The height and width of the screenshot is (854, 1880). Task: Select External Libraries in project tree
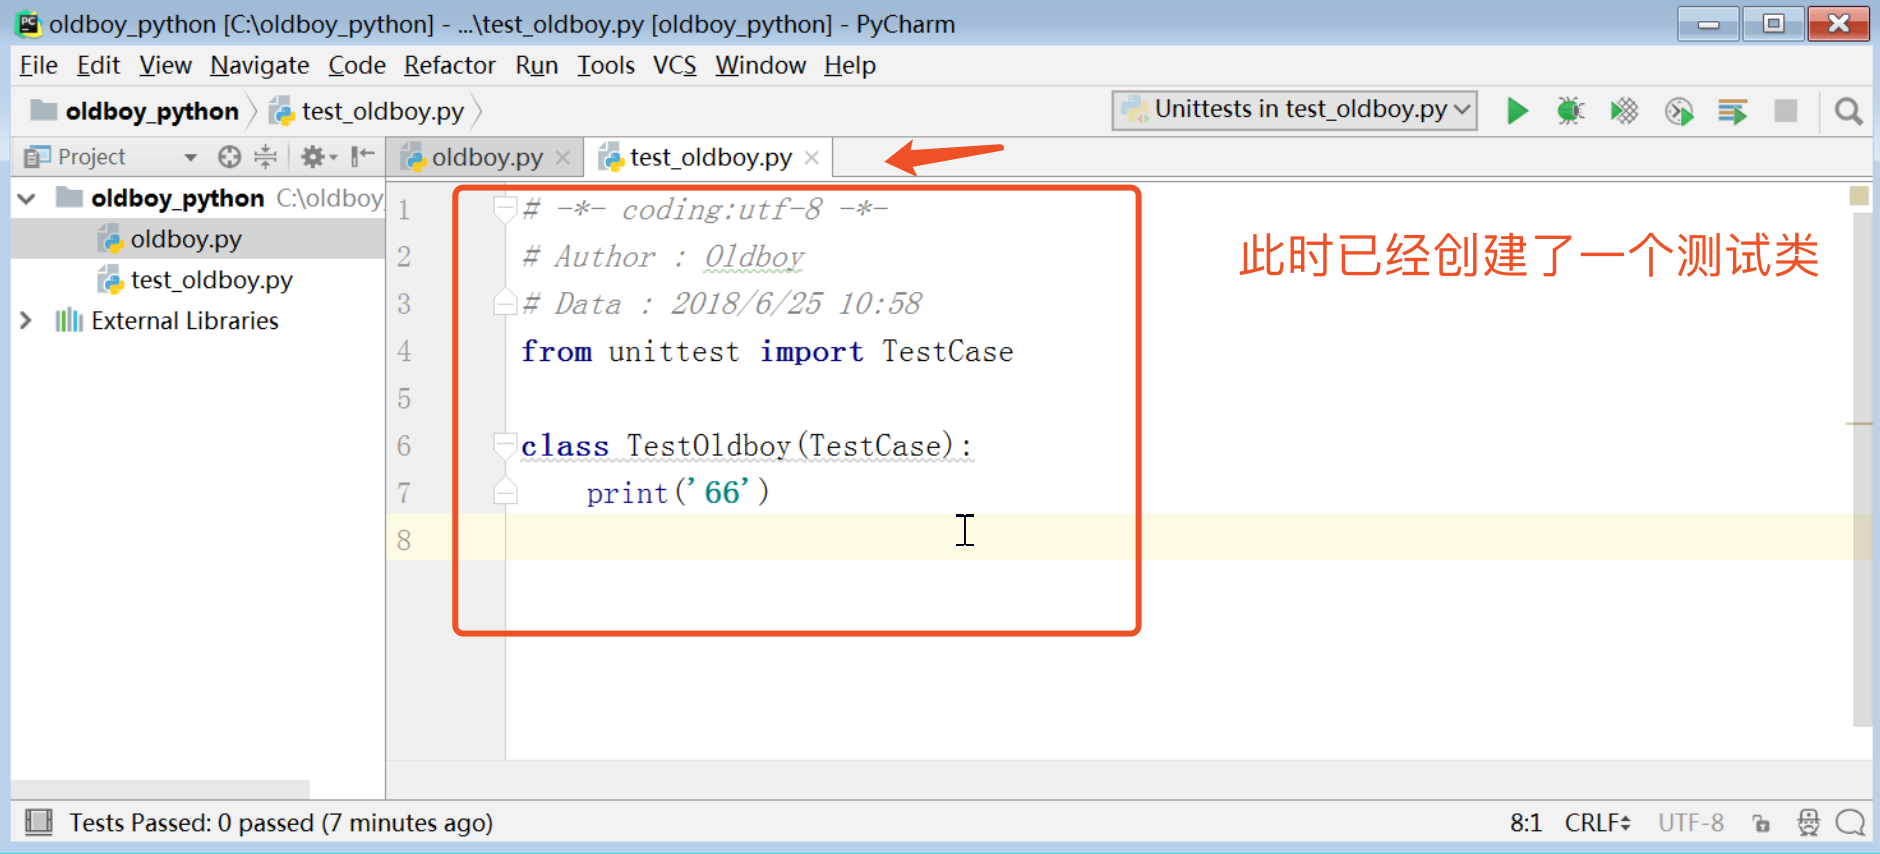point(185,321)
